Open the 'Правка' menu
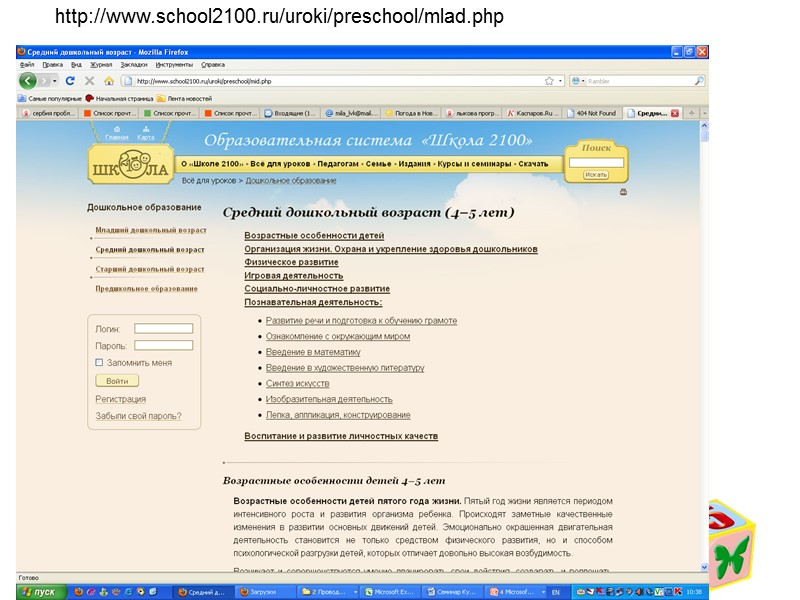This screenshot has width=800, height=600. (x=53, y=65)
